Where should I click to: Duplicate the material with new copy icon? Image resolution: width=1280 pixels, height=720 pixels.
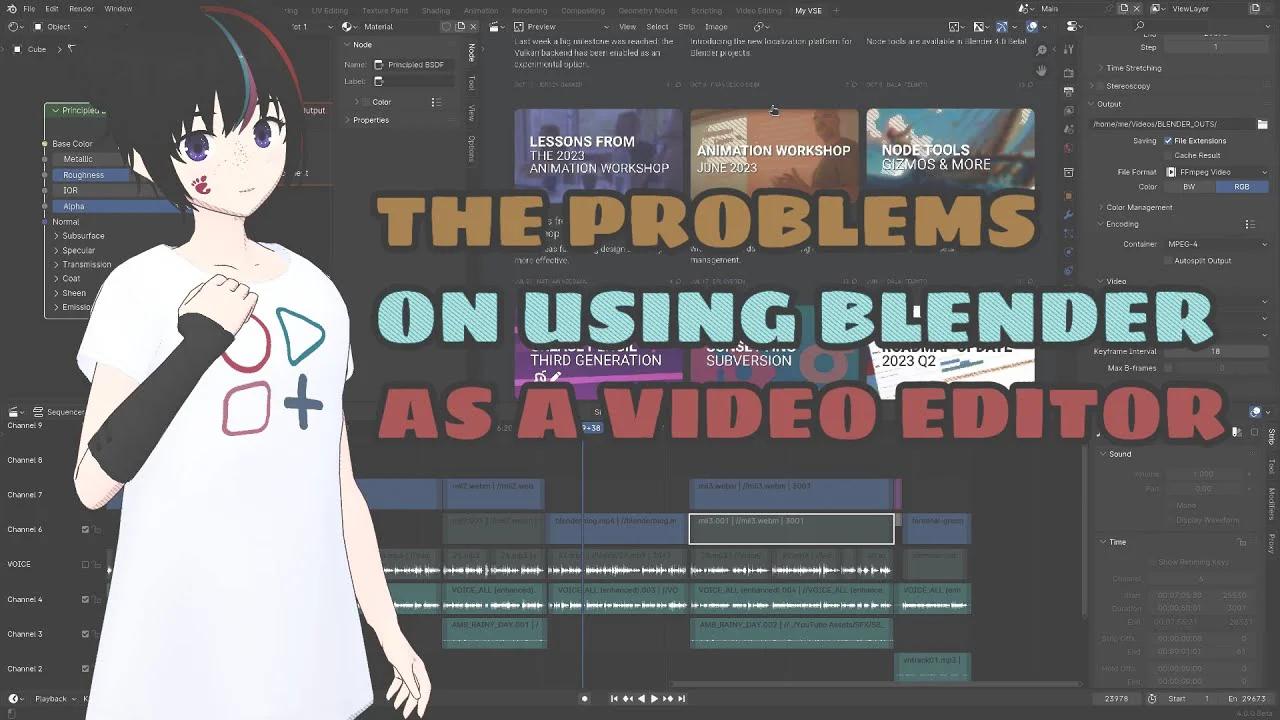coord(461,27)
